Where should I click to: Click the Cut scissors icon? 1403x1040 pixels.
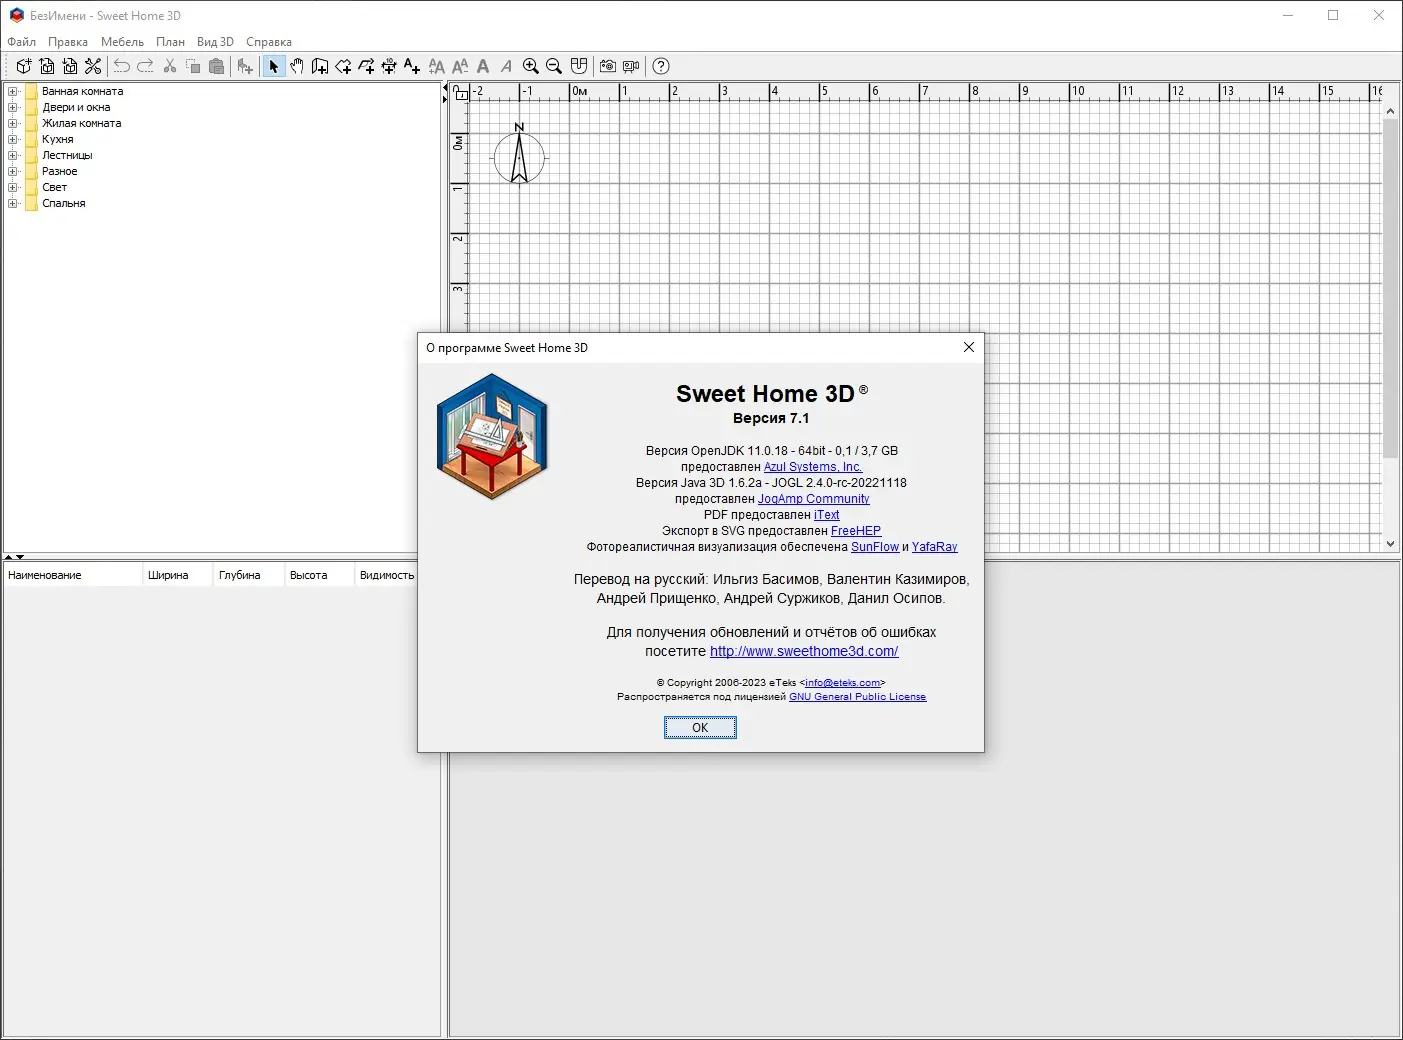[170, 66]
